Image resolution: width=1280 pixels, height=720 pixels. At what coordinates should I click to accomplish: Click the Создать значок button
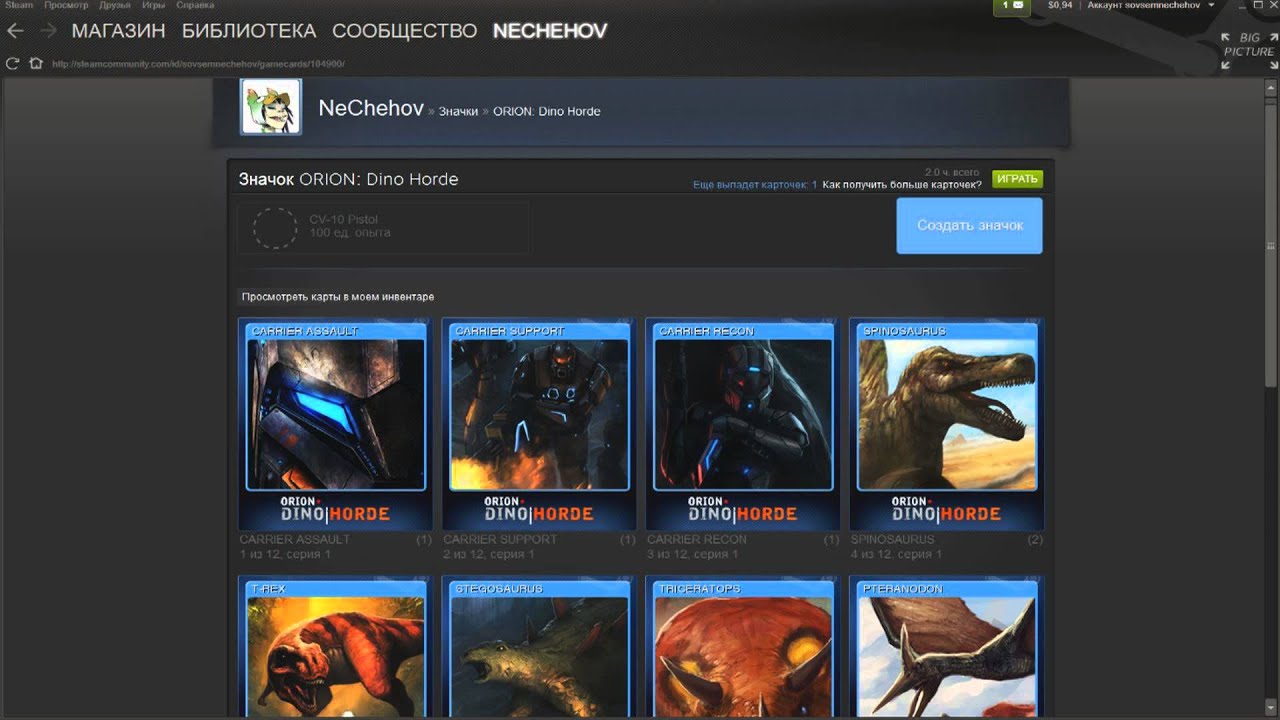pos(969,225)
